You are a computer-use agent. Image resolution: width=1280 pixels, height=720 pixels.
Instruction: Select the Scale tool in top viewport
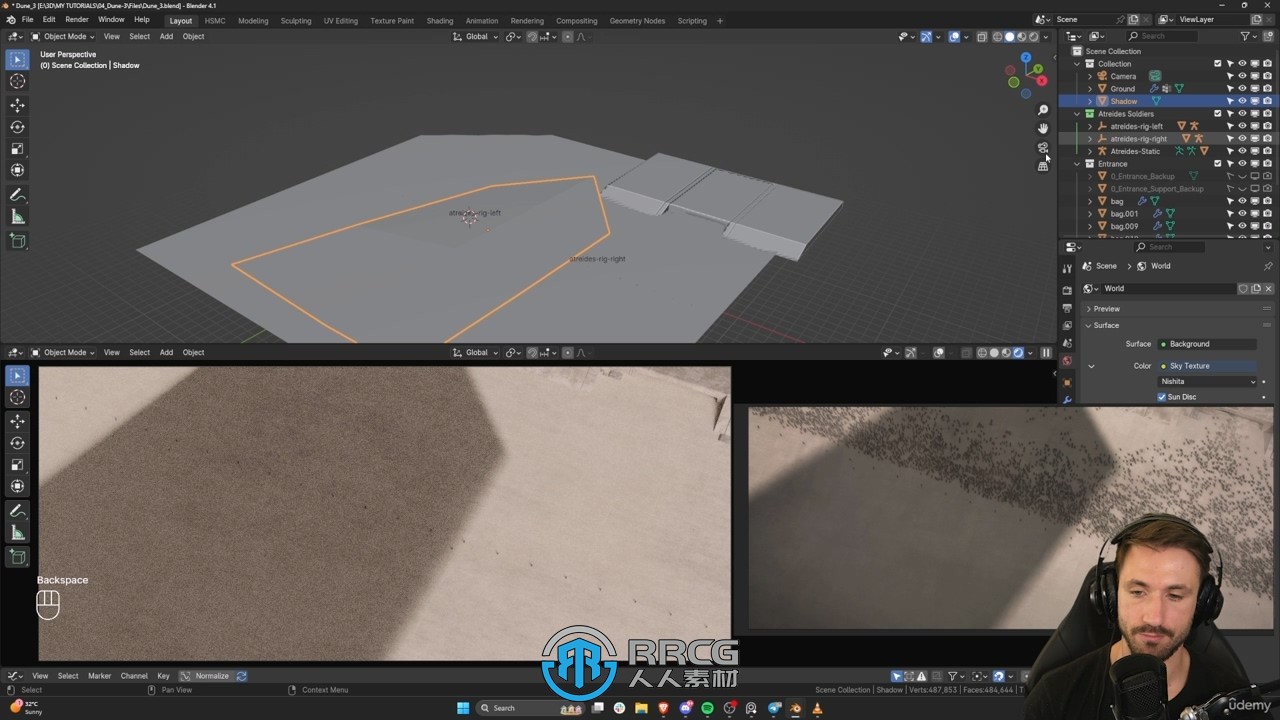[18, 149]
